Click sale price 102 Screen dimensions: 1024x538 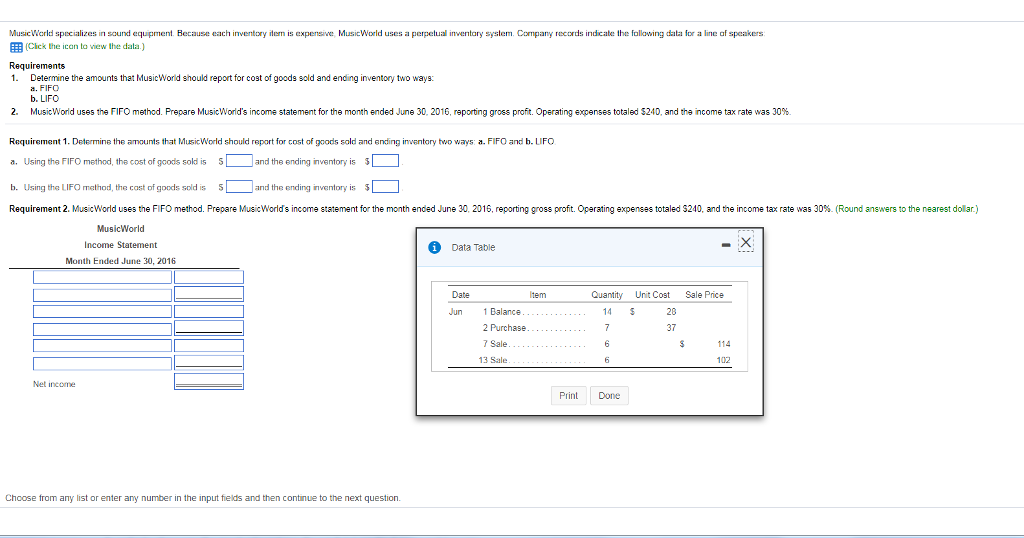point(724,360)
